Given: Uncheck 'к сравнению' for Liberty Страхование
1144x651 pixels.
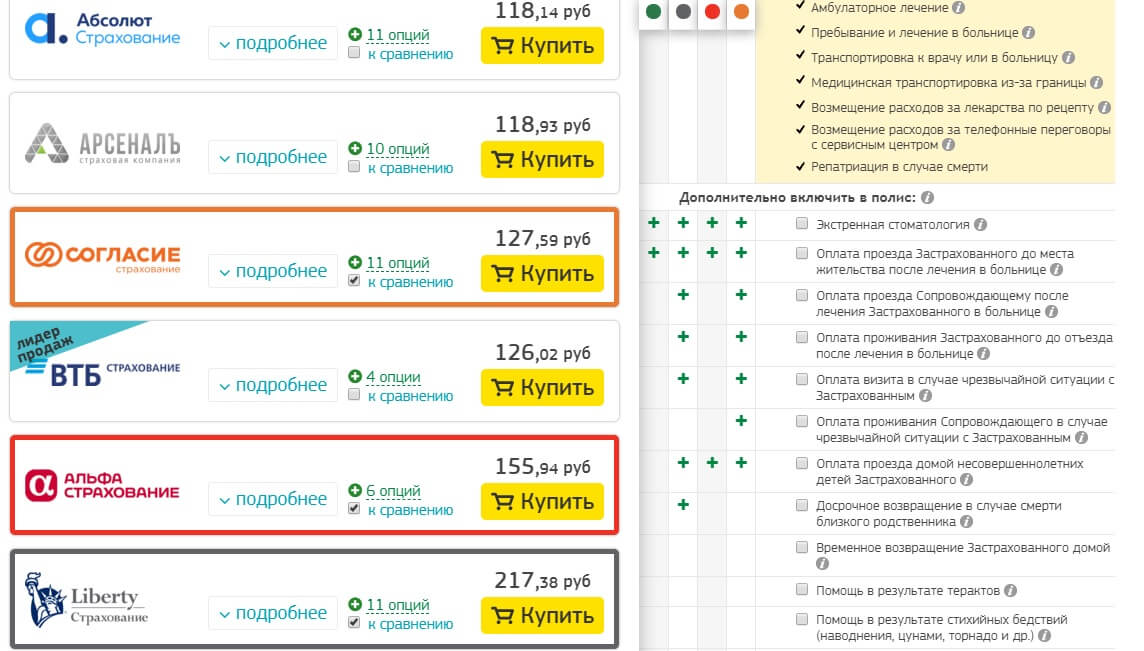Looking at the screenshot, I should tap(354, 622).
